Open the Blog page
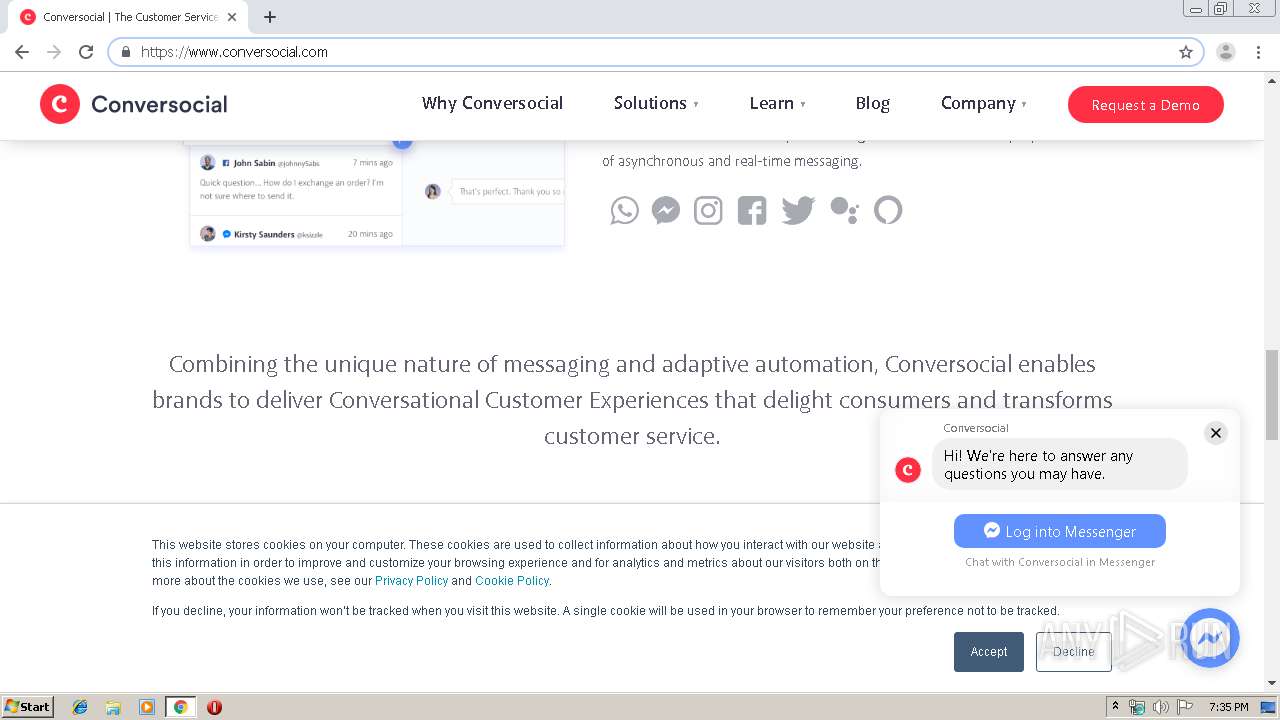This screenshot has height=720, width=1280. 873,103
